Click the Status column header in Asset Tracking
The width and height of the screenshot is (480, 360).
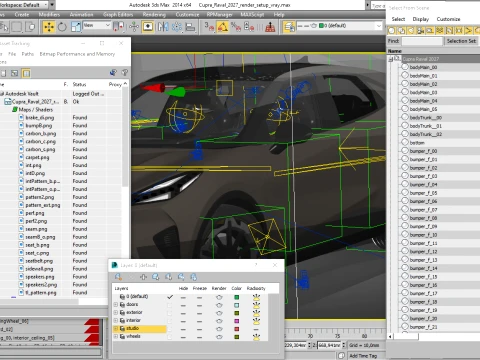(x=79, y=84)
